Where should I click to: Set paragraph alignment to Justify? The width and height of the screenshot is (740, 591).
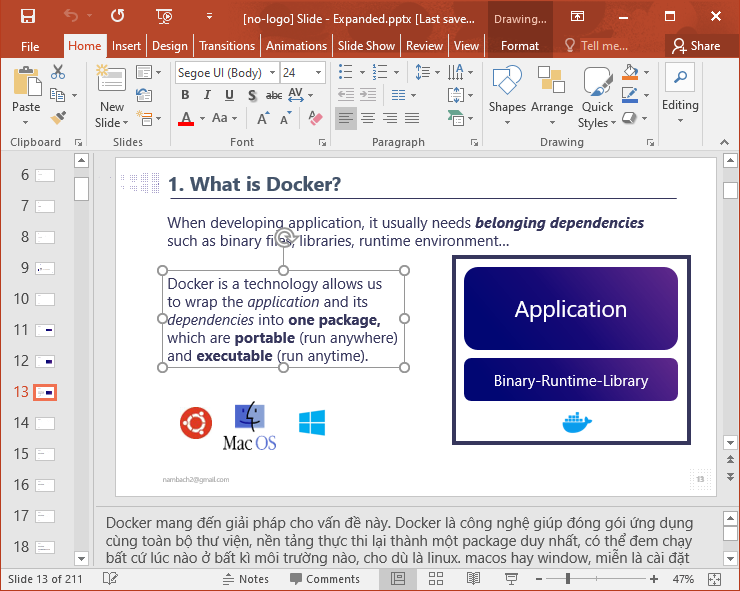(x=412, y=118)
